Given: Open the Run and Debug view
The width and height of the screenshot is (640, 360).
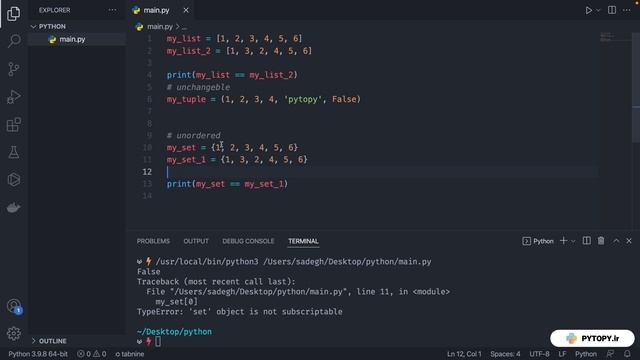Looking at the screenshot, I should click(x=13, y=97).
